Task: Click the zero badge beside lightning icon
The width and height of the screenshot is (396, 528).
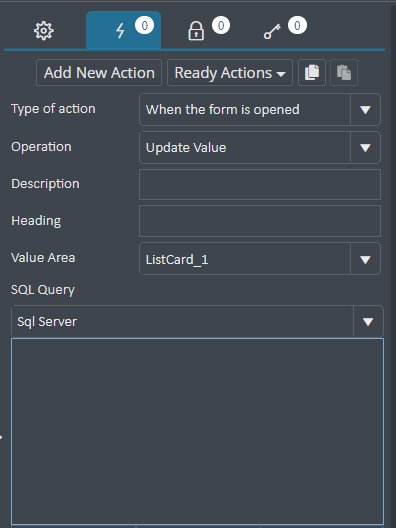Action: (144, 26)
